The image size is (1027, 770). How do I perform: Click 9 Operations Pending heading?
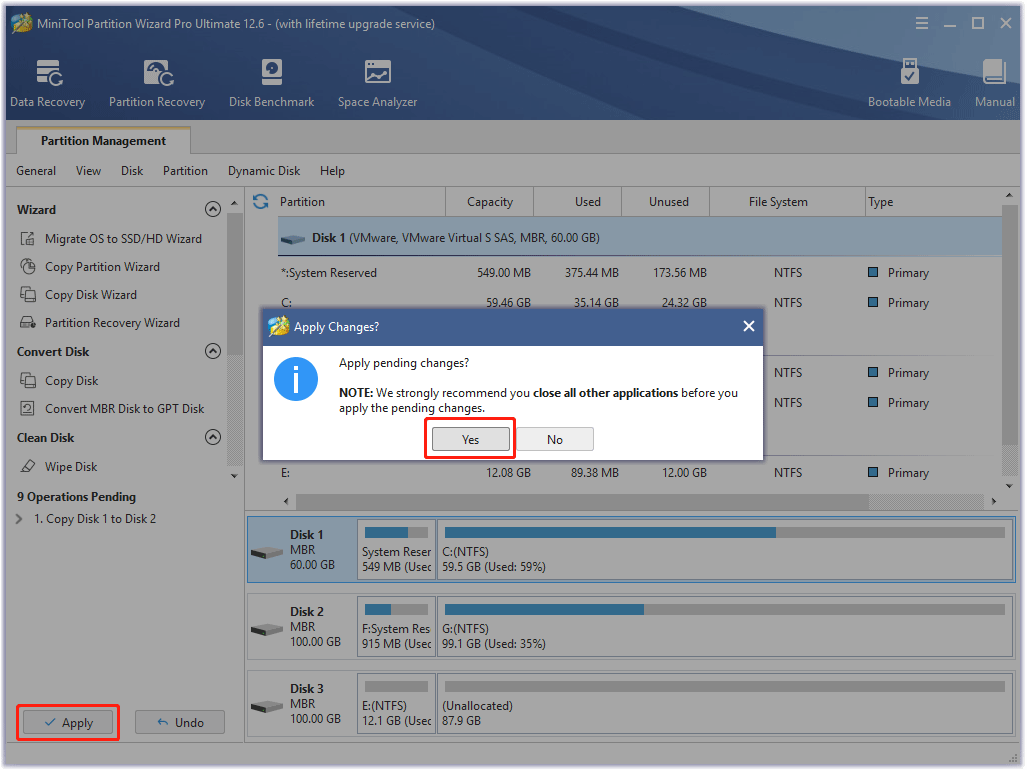77,497
